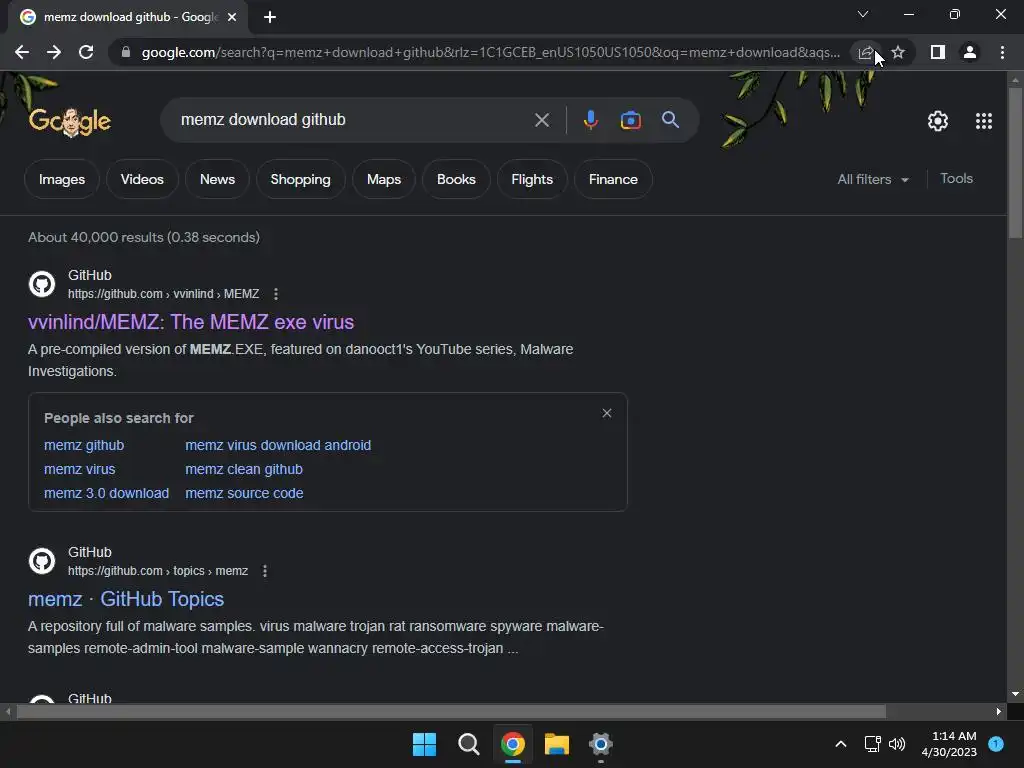Screen dimensions: 1024x768
Task: Switch to Maps results
Action: 383,179
